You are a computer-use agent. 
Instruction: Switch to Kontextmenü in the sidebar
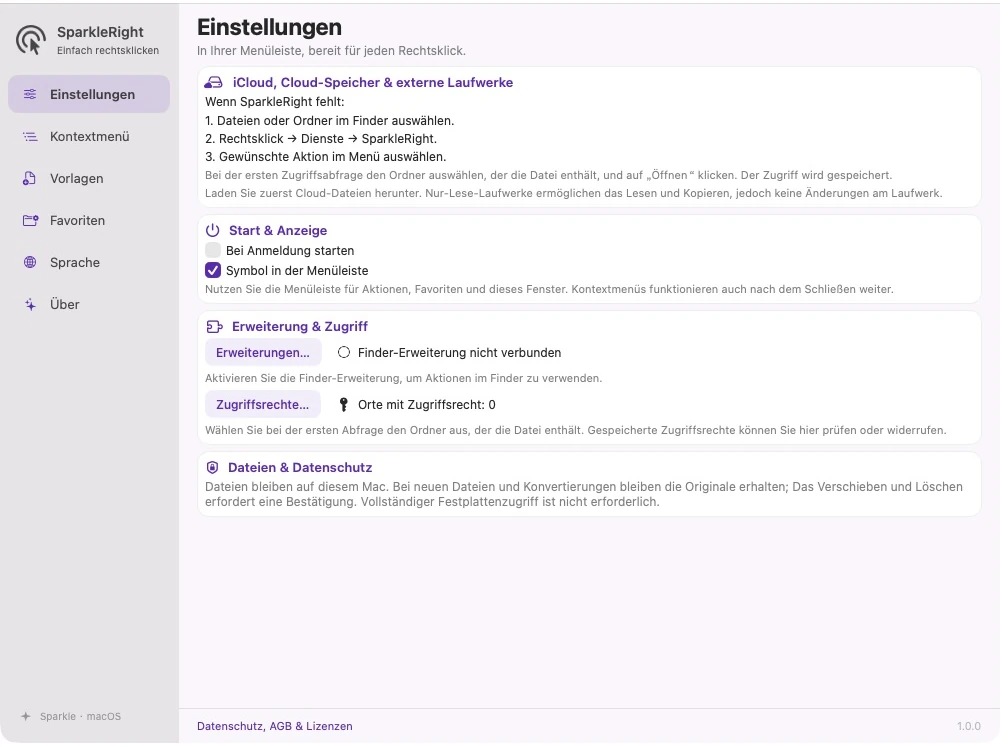click(89, 136)
